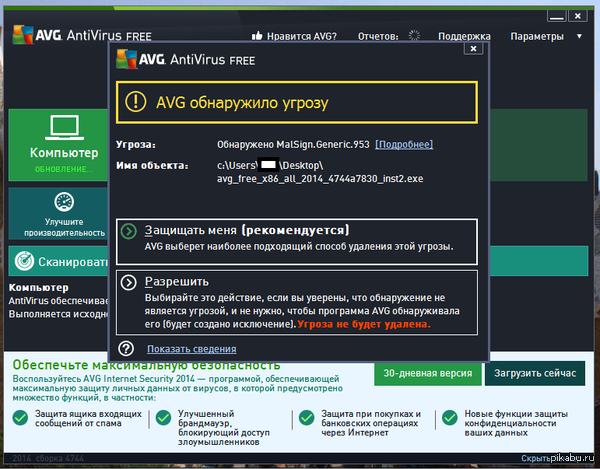
Task: Click green checkmark beside Защита ящика входящих
Action: [20, 418]
